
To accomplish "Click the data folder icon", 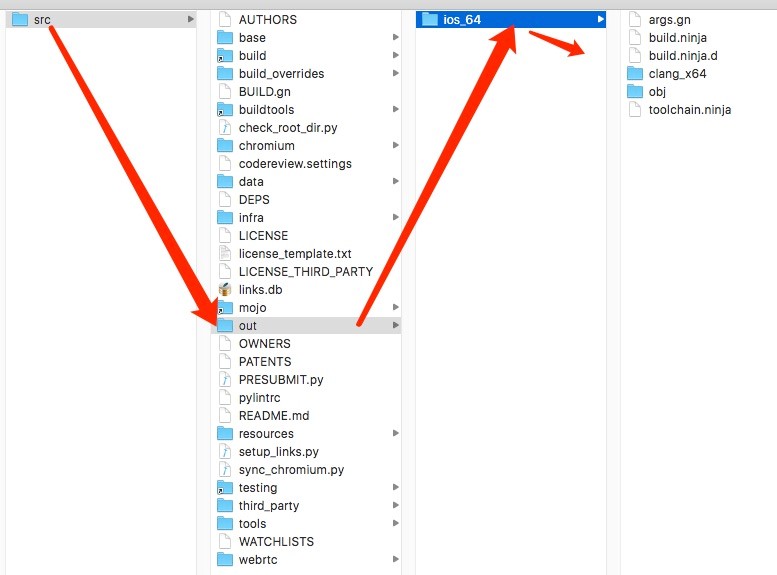I will [225, 181].
